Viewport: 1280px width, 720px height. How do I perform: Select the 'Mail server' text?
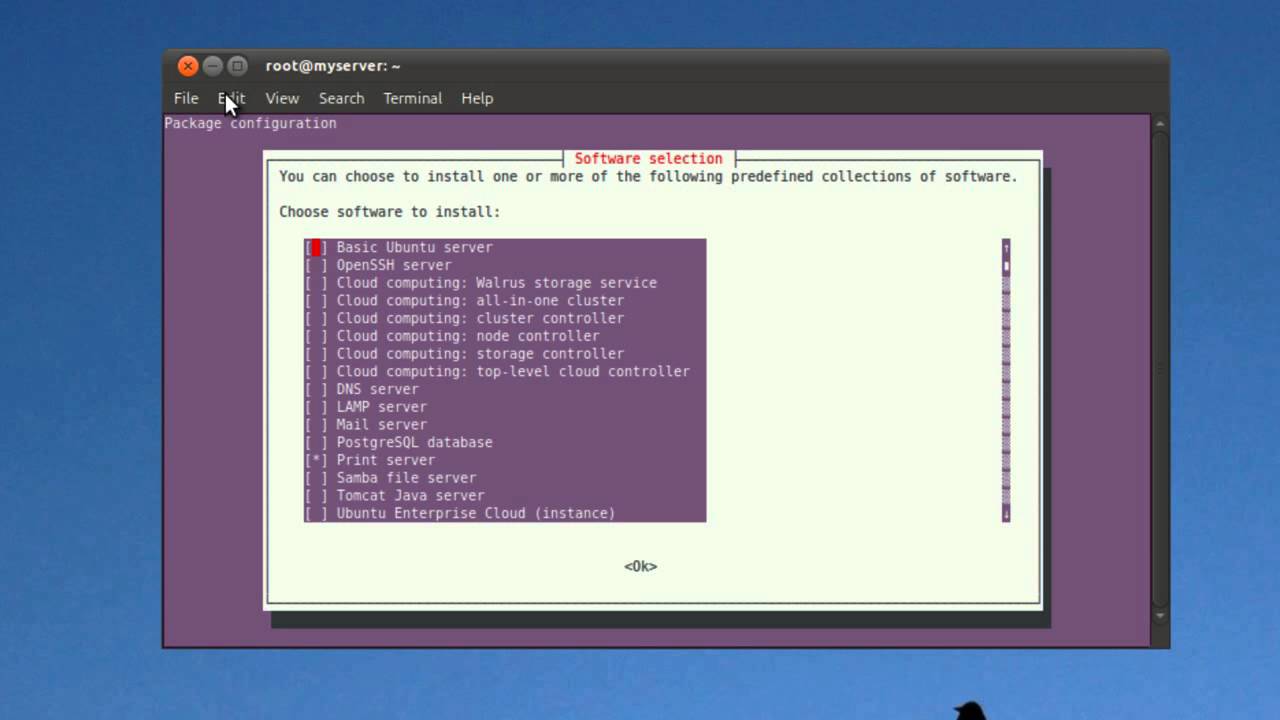(x=382, y=424)
